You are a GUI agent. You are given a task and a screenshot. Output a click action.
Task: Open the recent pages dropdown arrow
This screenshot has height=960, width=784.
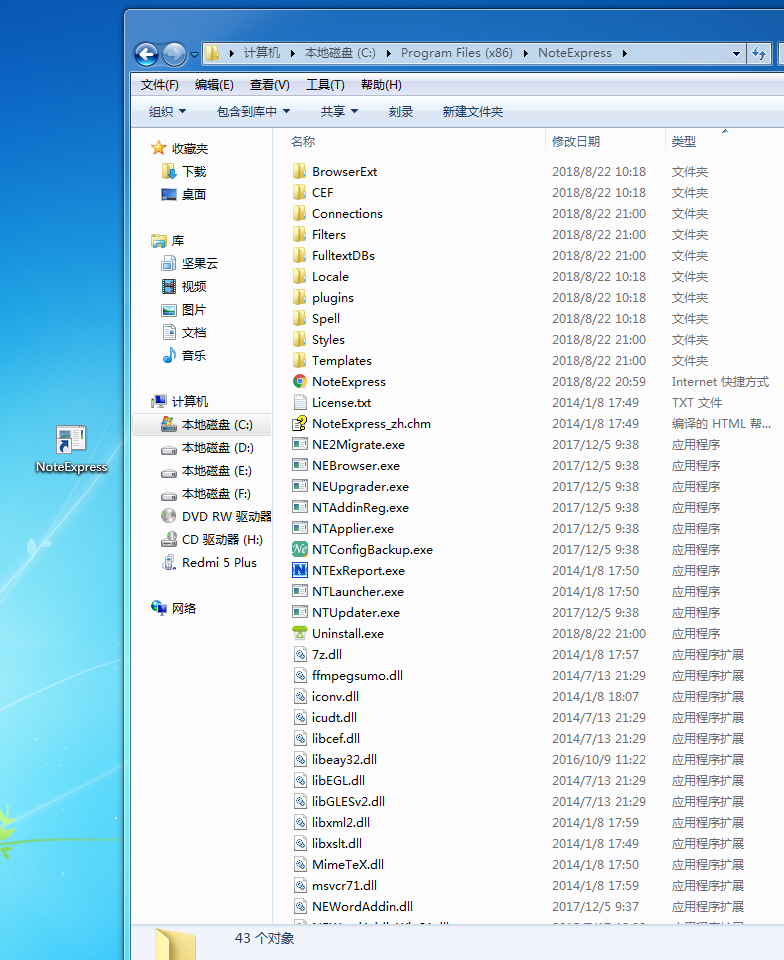(x=194, y=54)
